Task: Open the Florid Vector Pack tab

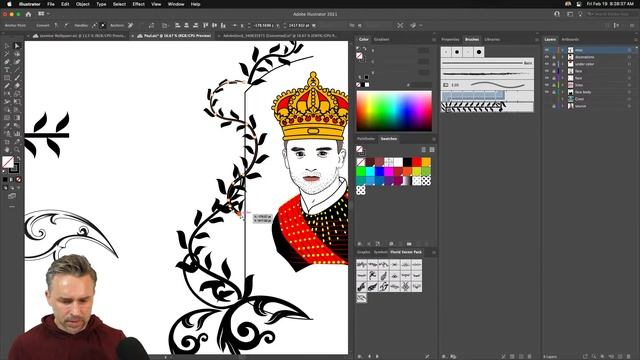Action: tap(406, 252)
